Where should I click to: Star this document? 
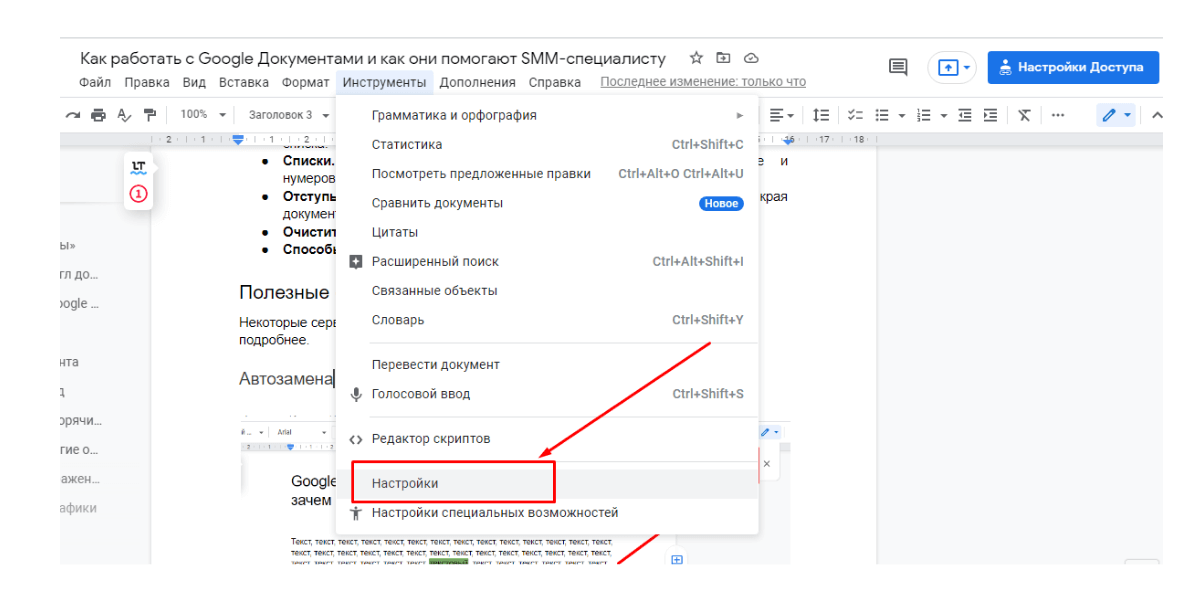coord(697,58)
